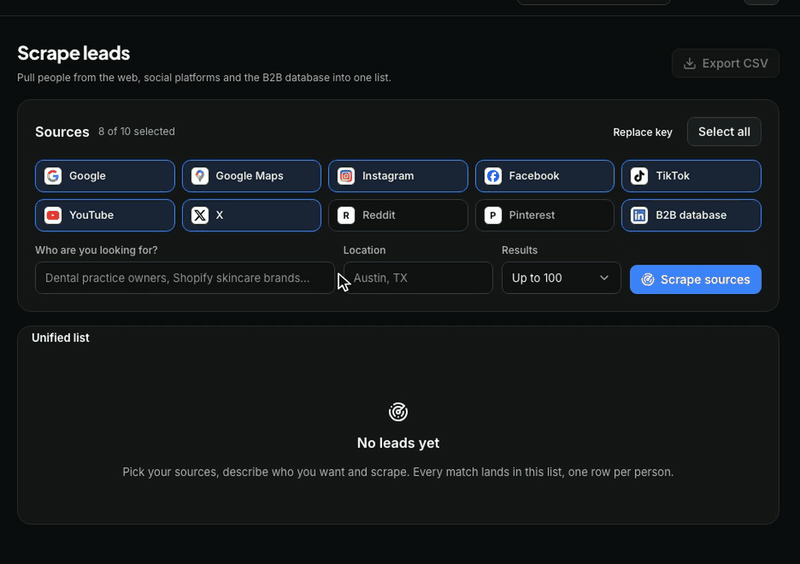The height and width of the screenshot is (564, 800).
Task: Click the Pinterest P icon
Action: point(493,215)
